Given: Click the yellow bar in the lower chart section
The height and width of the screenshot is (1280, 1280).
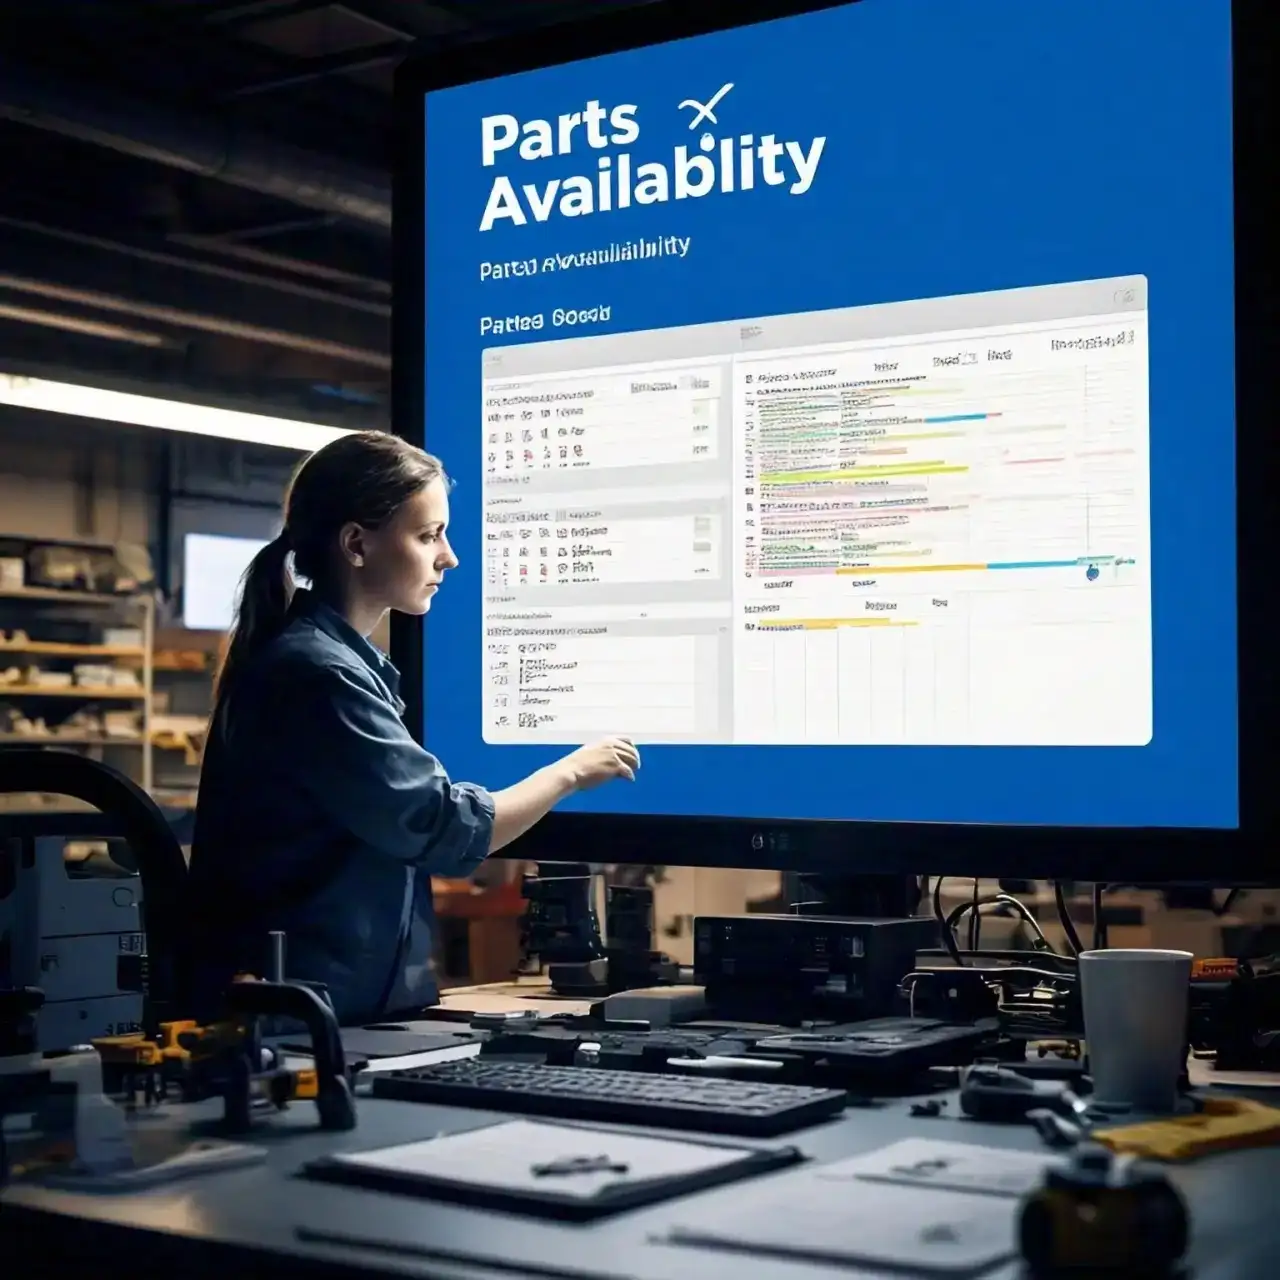Looking at the screenshot, I should (x=830, y=624).
